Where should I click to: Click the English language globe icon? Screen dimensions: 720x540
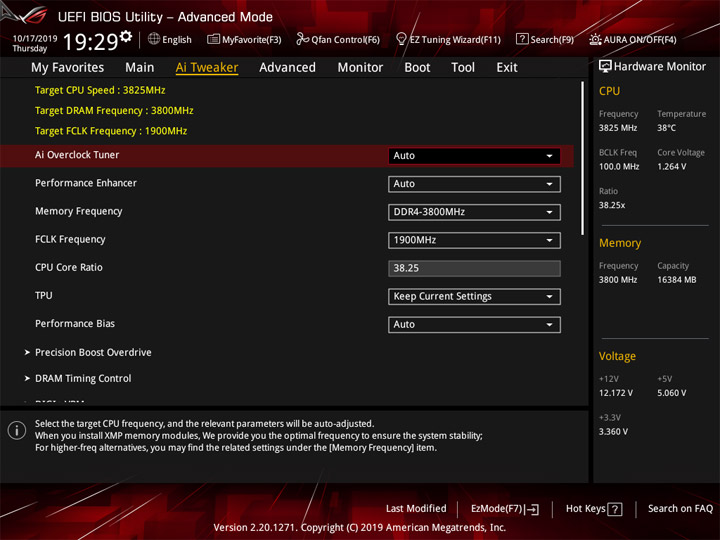[x=154, y=39]
